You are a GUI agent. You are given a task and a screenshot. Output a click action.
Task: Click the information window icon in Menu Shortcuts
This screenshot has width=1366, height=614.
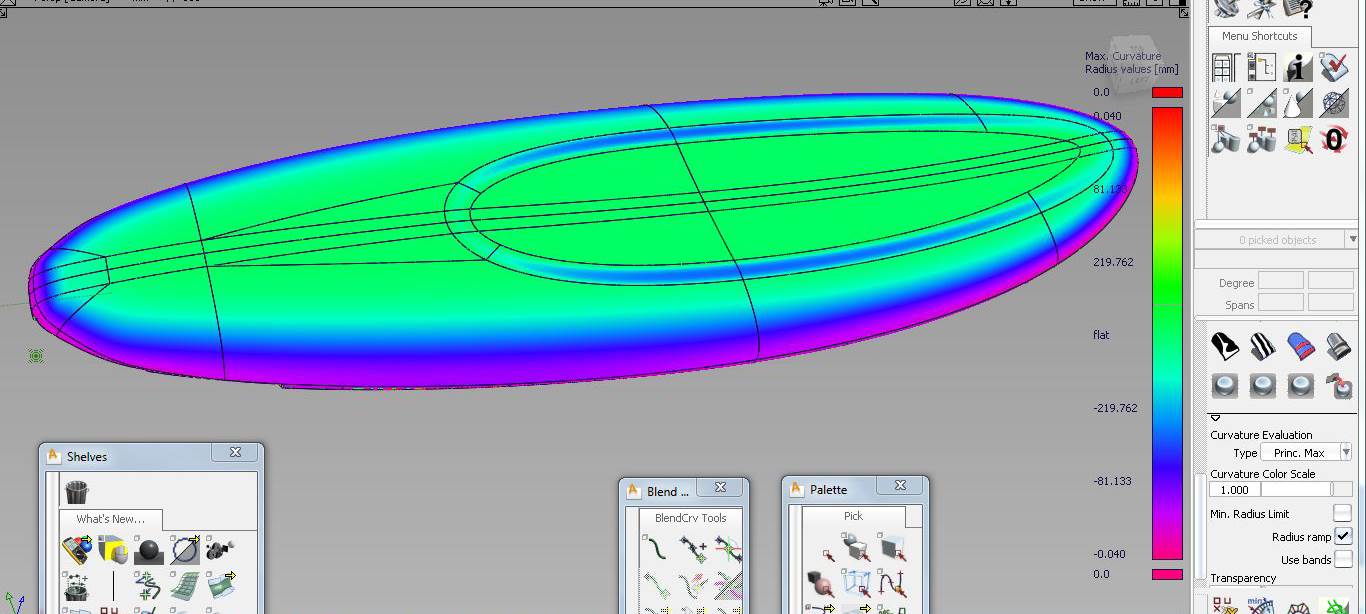pos(1298,67)
